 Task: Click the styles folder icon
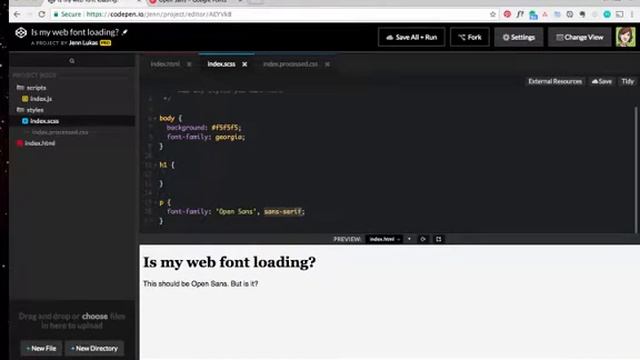coord(20,110)
